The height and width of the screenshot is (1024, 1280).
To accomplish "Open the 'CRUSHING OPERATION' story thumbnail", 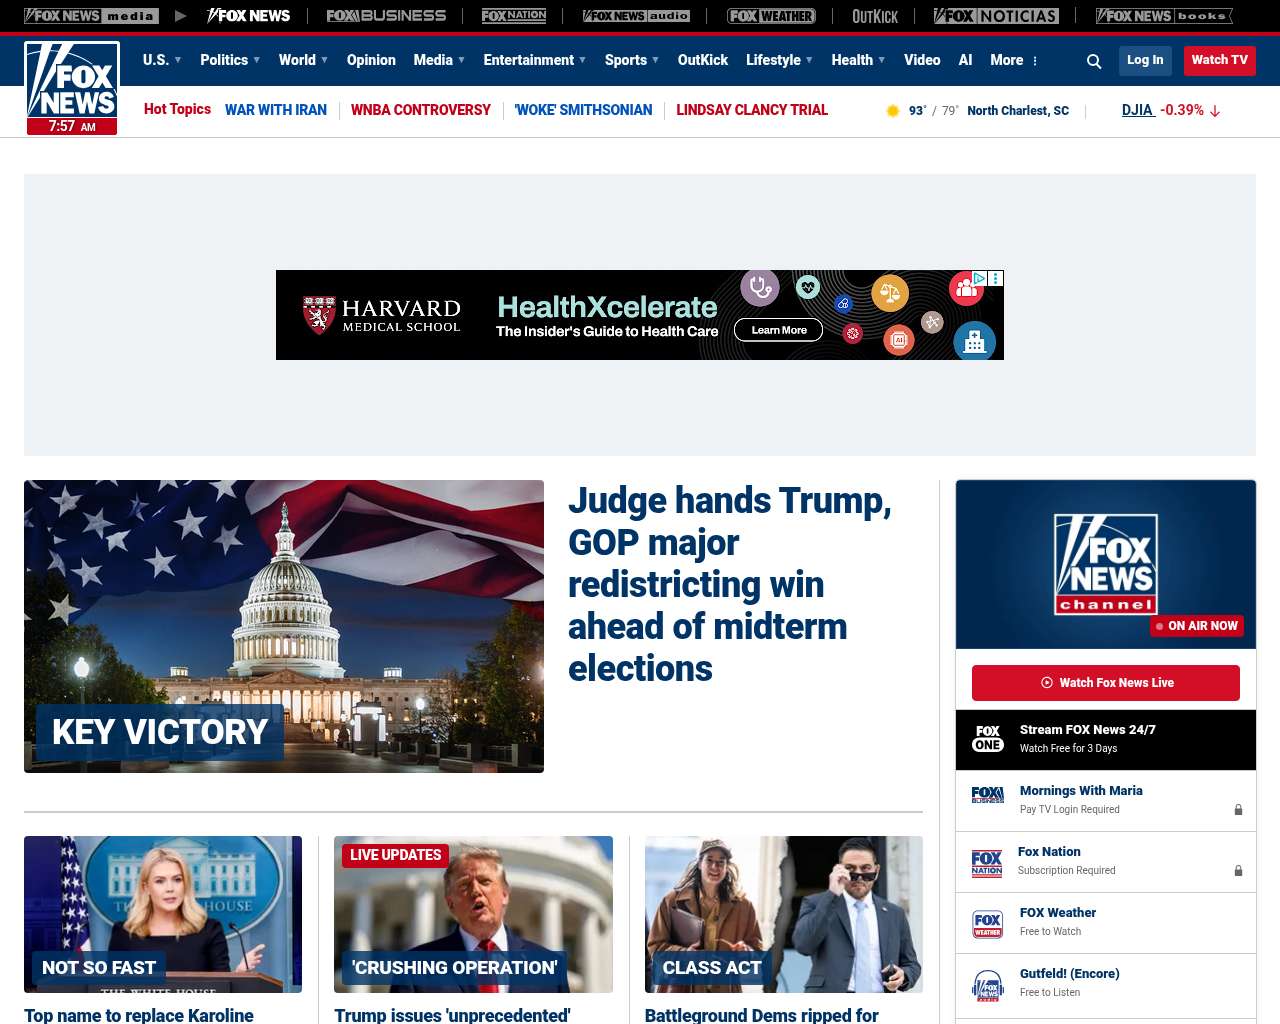I will (x=473, y=914).
